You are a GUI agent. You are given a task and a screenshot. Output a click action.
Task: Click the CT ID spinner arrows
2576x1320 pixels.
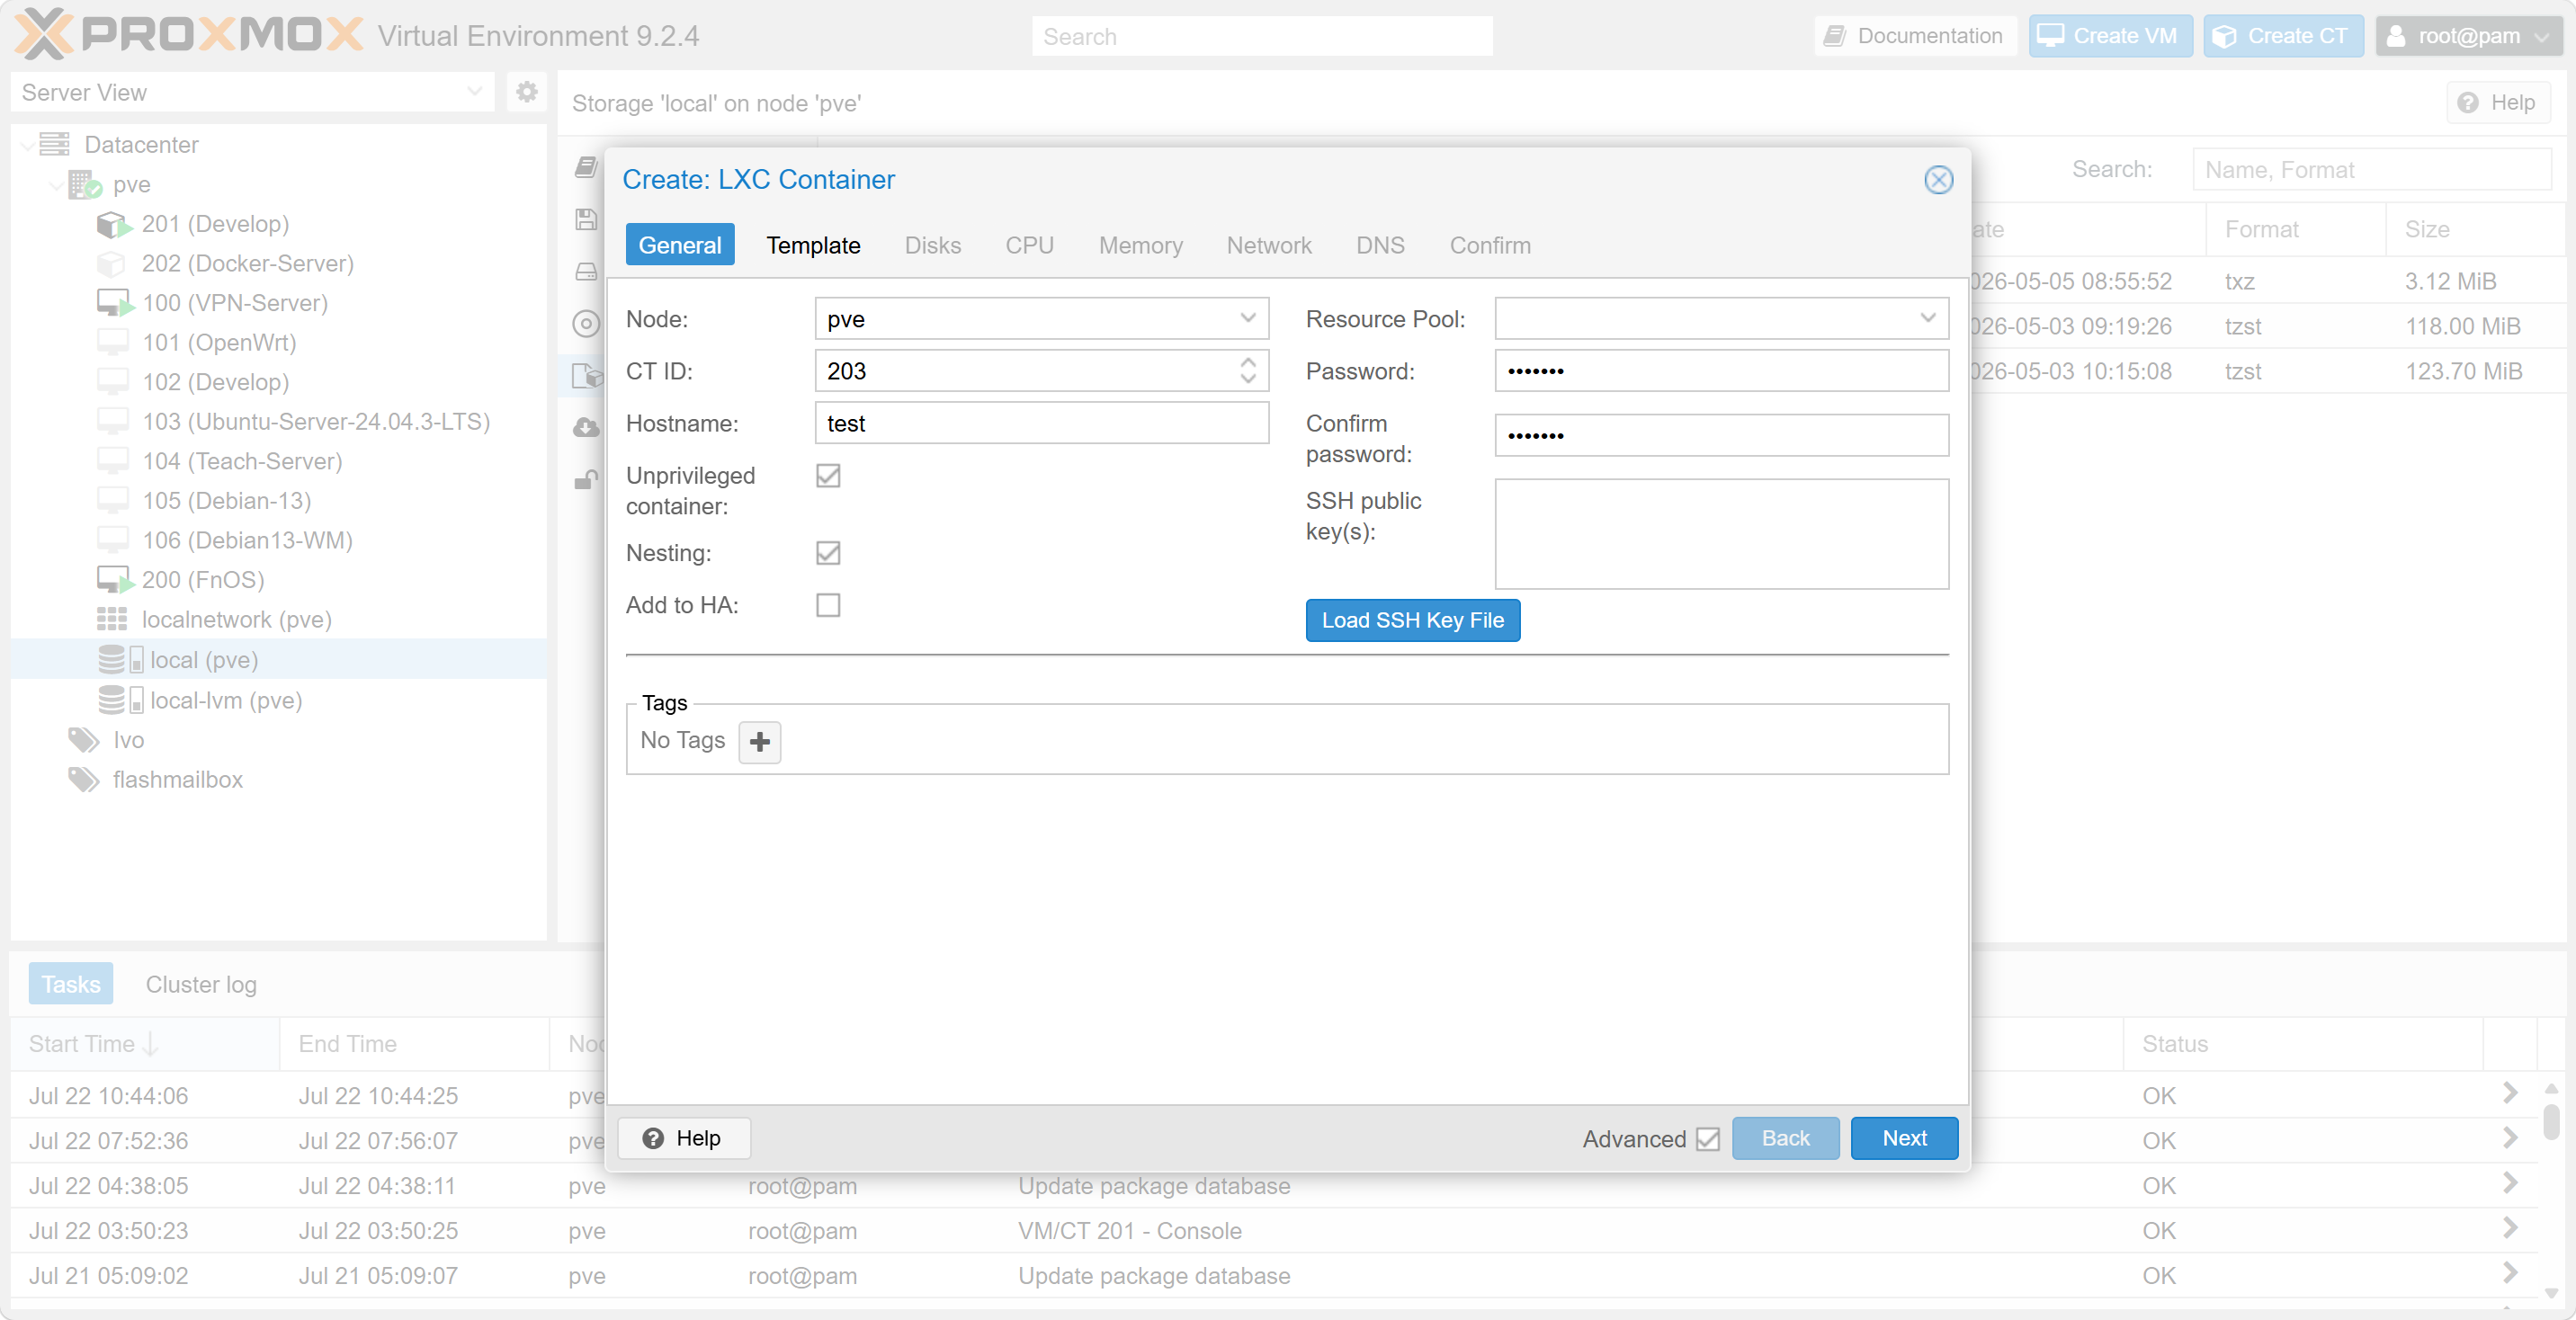pos(1248,371)
